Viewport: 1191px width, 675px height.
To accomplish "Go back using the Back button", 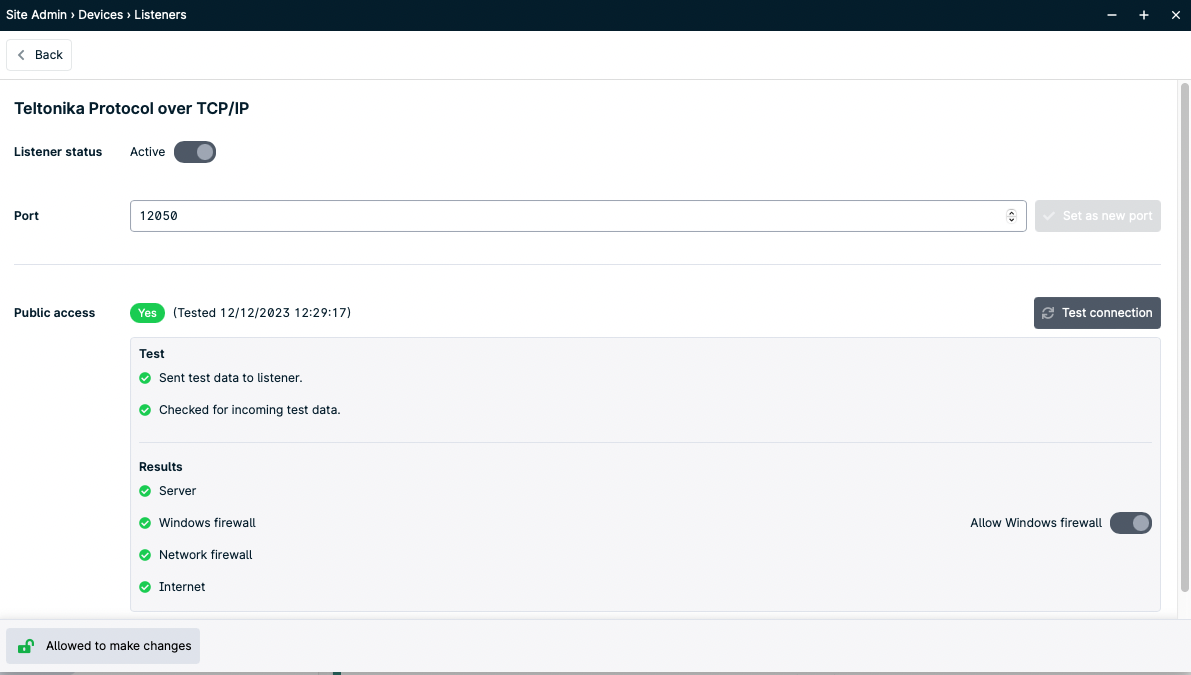I will pos(39,55).
